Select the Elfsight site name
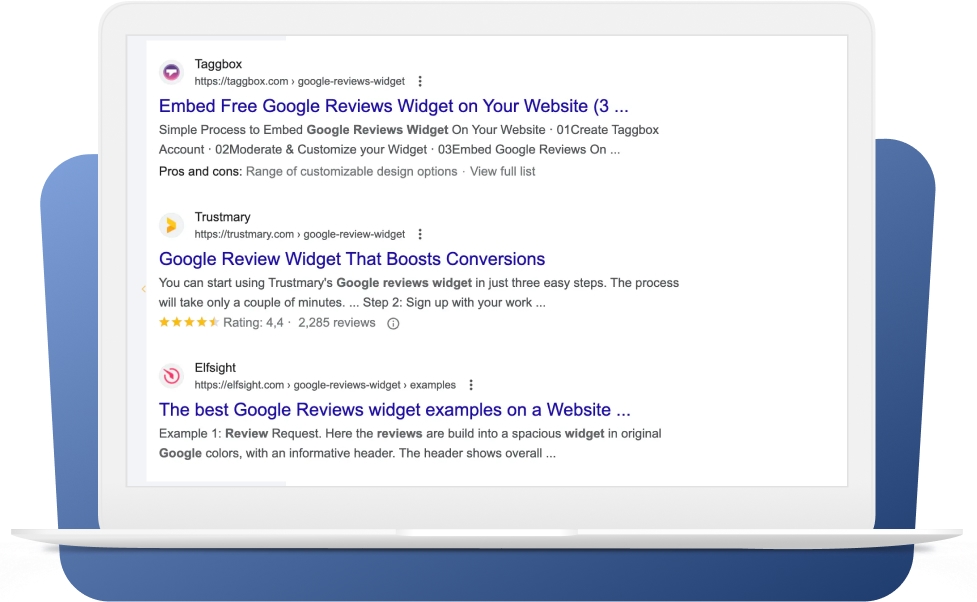 [215, 368]
